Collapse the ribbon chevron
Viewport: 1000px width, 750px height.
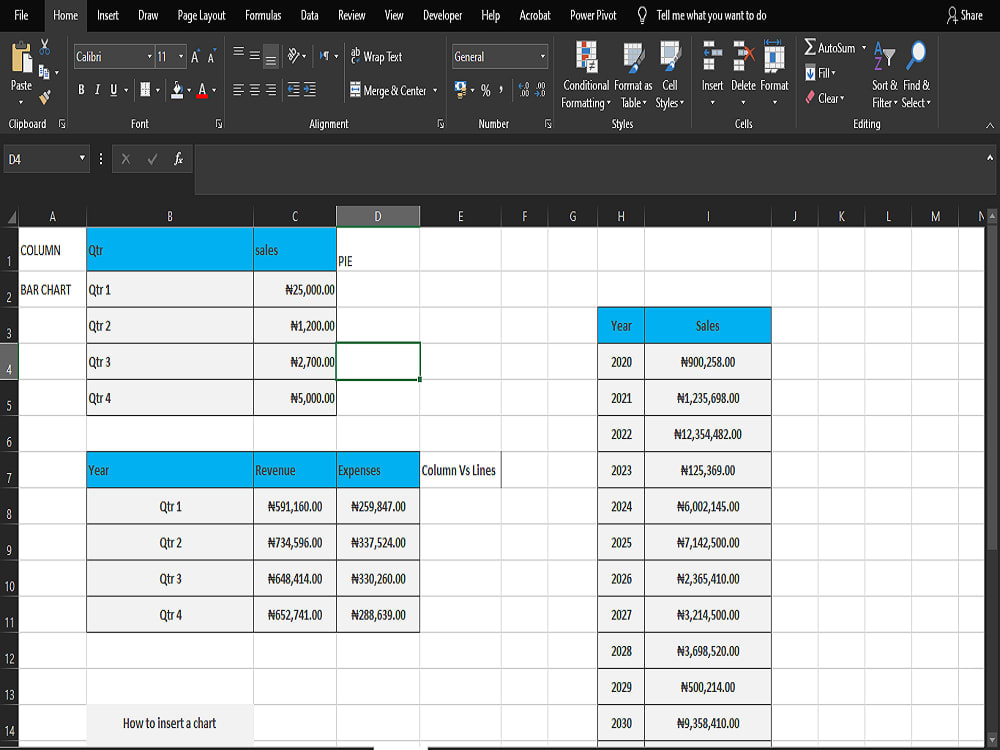click(x=990, y=126)
